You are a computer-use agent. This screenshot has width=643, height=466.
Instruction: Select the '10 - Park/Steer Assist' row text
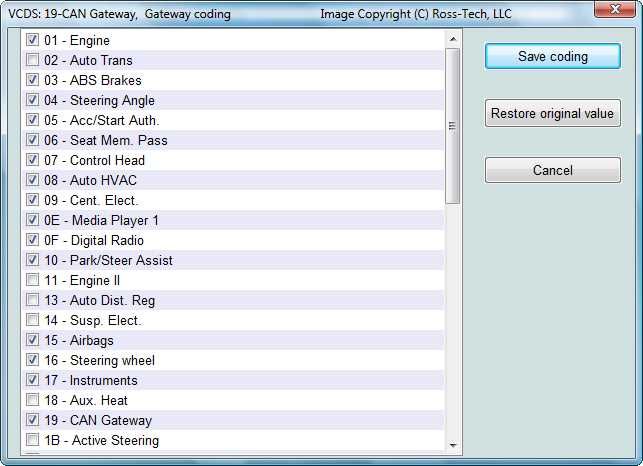click(108, 260)
